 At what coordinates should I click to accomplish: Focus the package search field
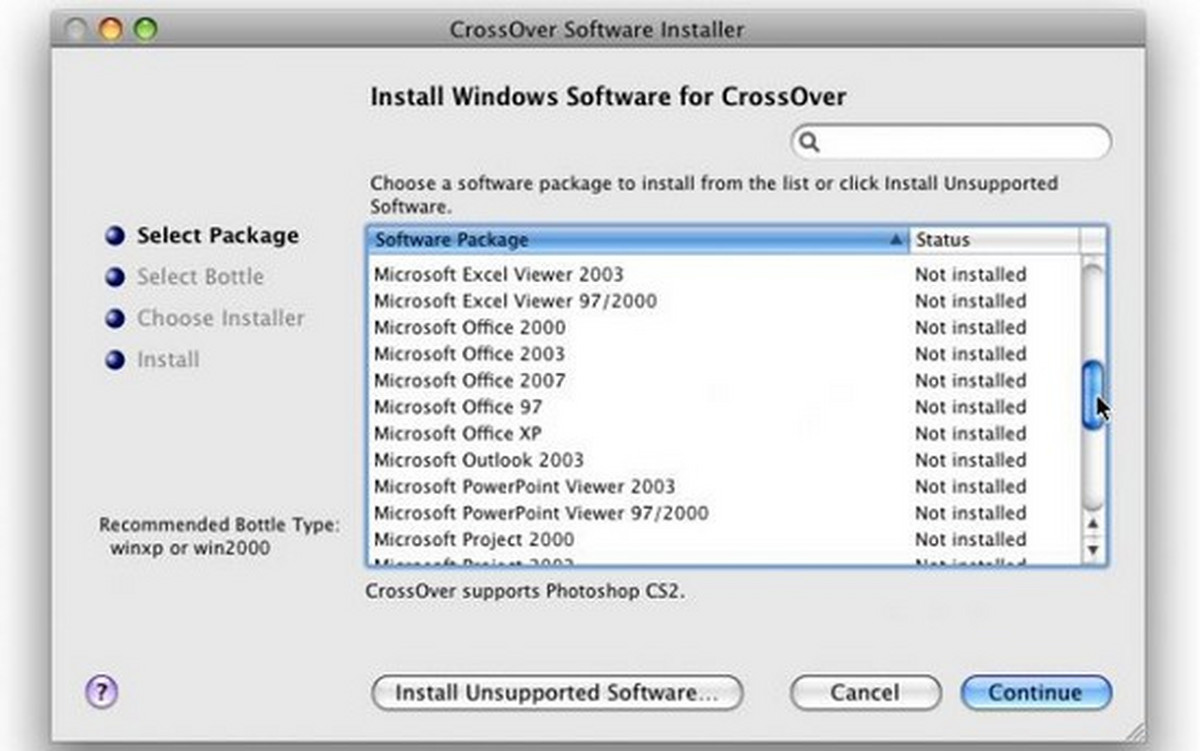pyautogui.click(x=960, y=143)
